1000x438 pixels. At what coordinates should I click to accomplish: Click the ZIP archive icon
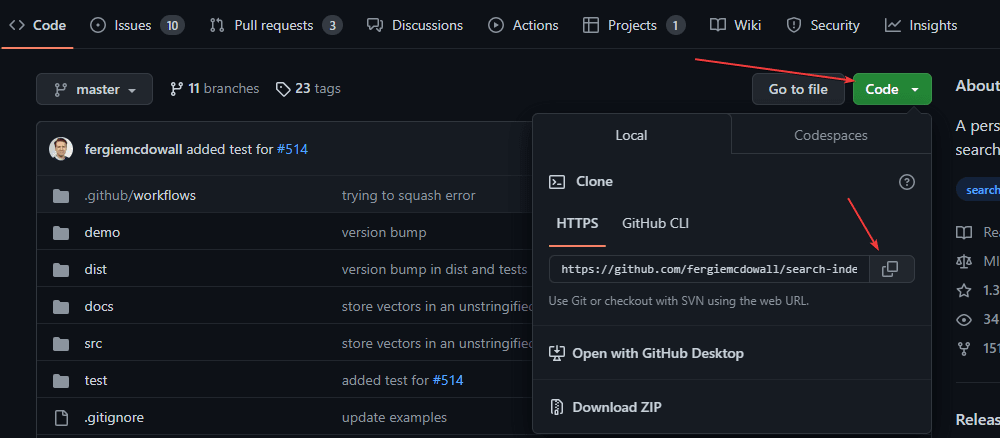[x=557, y=407]
